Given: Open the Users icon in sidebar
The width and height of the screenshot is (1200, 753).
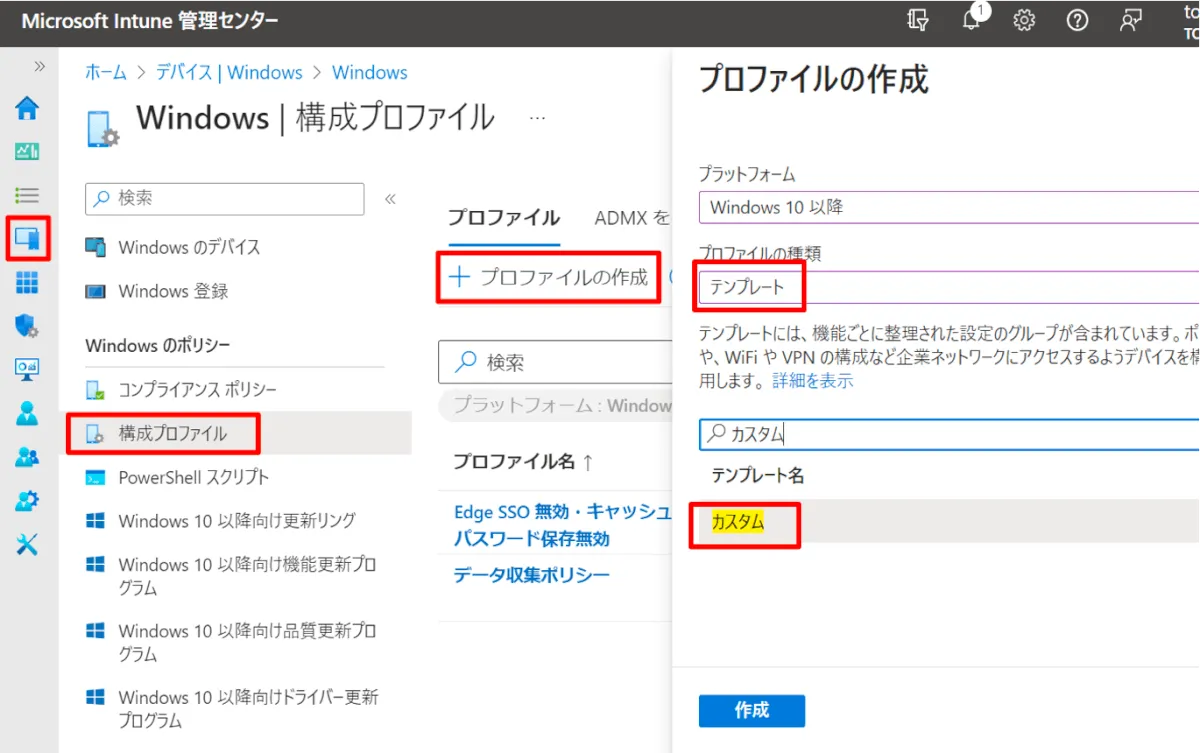Looking at the screenshot, I should click(27, 413).
